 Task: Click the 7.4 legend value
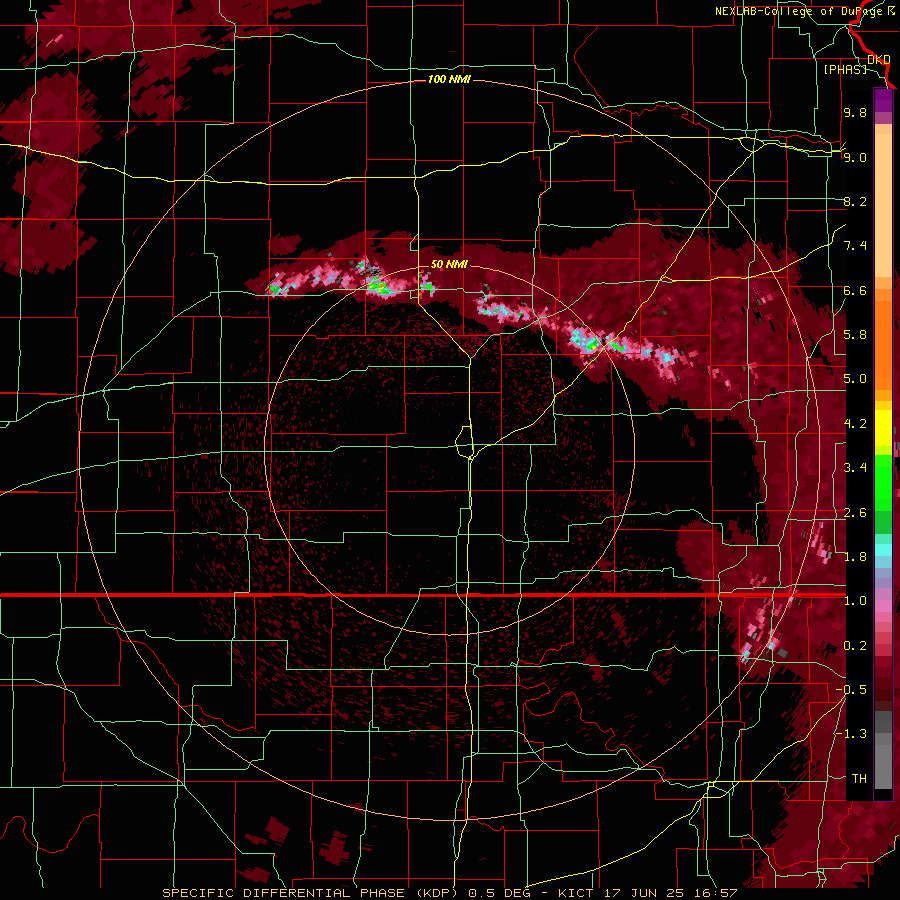855,246
